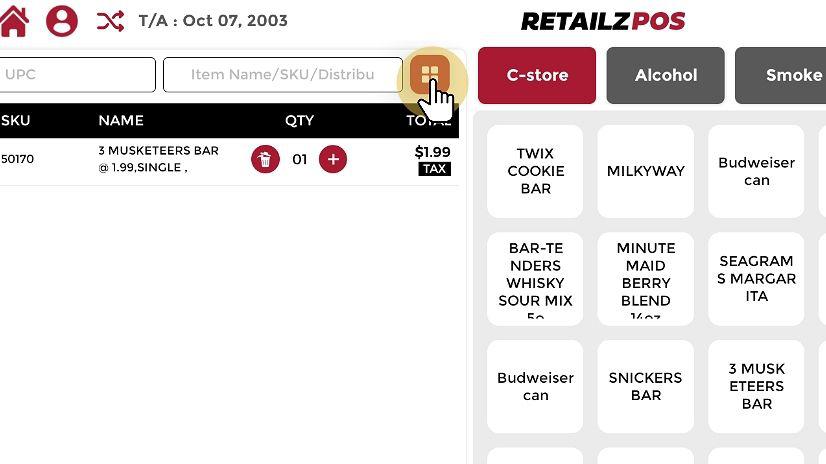
Task: Tap the Snickers Bar product tile
Action: (646, 386)
